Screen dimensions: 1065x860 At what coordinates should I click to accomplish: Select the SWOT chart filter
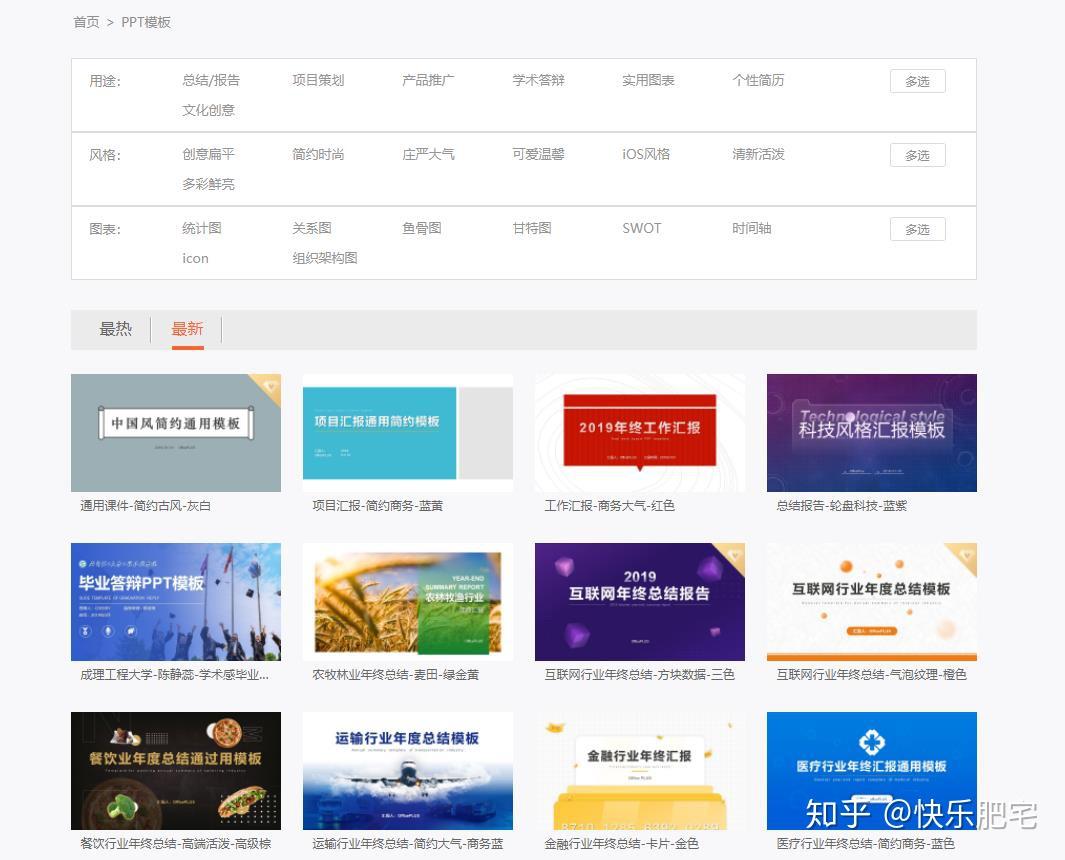(x=641, y=228)
